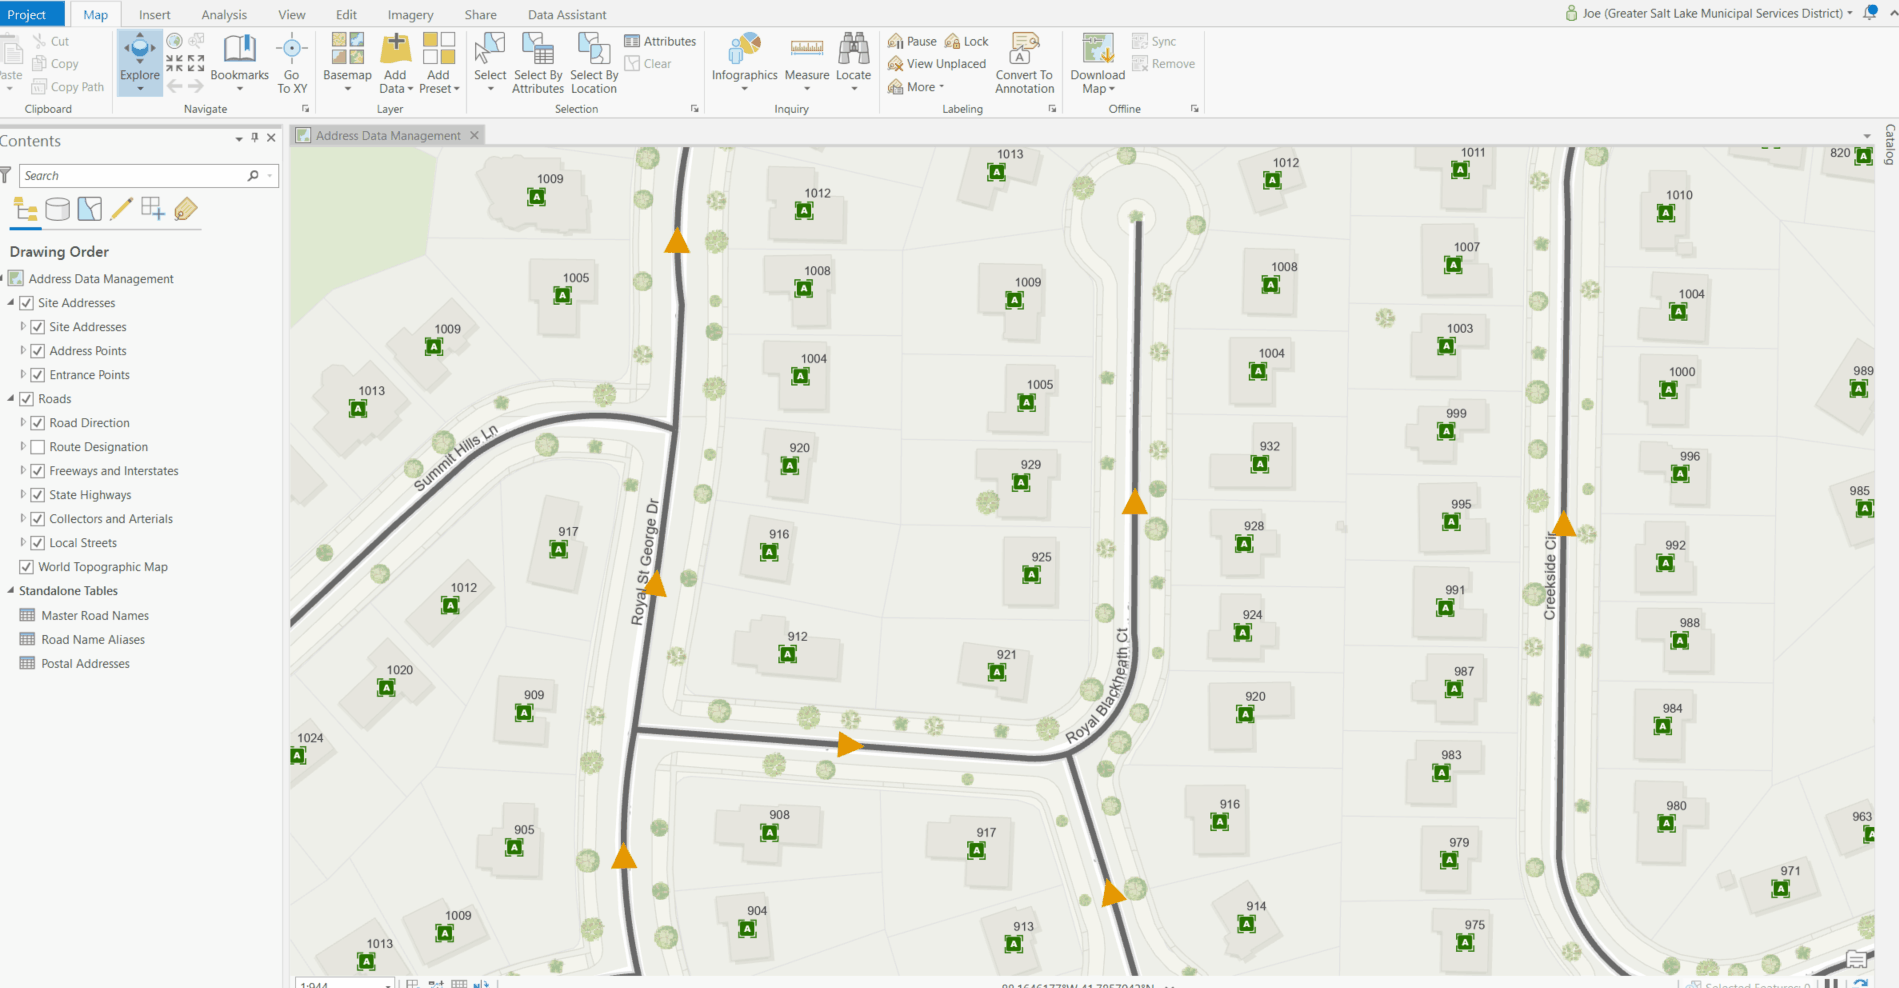Hide the World Topographic Map layer
The width and height of the screenshot is (1899, 988).
pyautogui.click(x=27, y=567)
